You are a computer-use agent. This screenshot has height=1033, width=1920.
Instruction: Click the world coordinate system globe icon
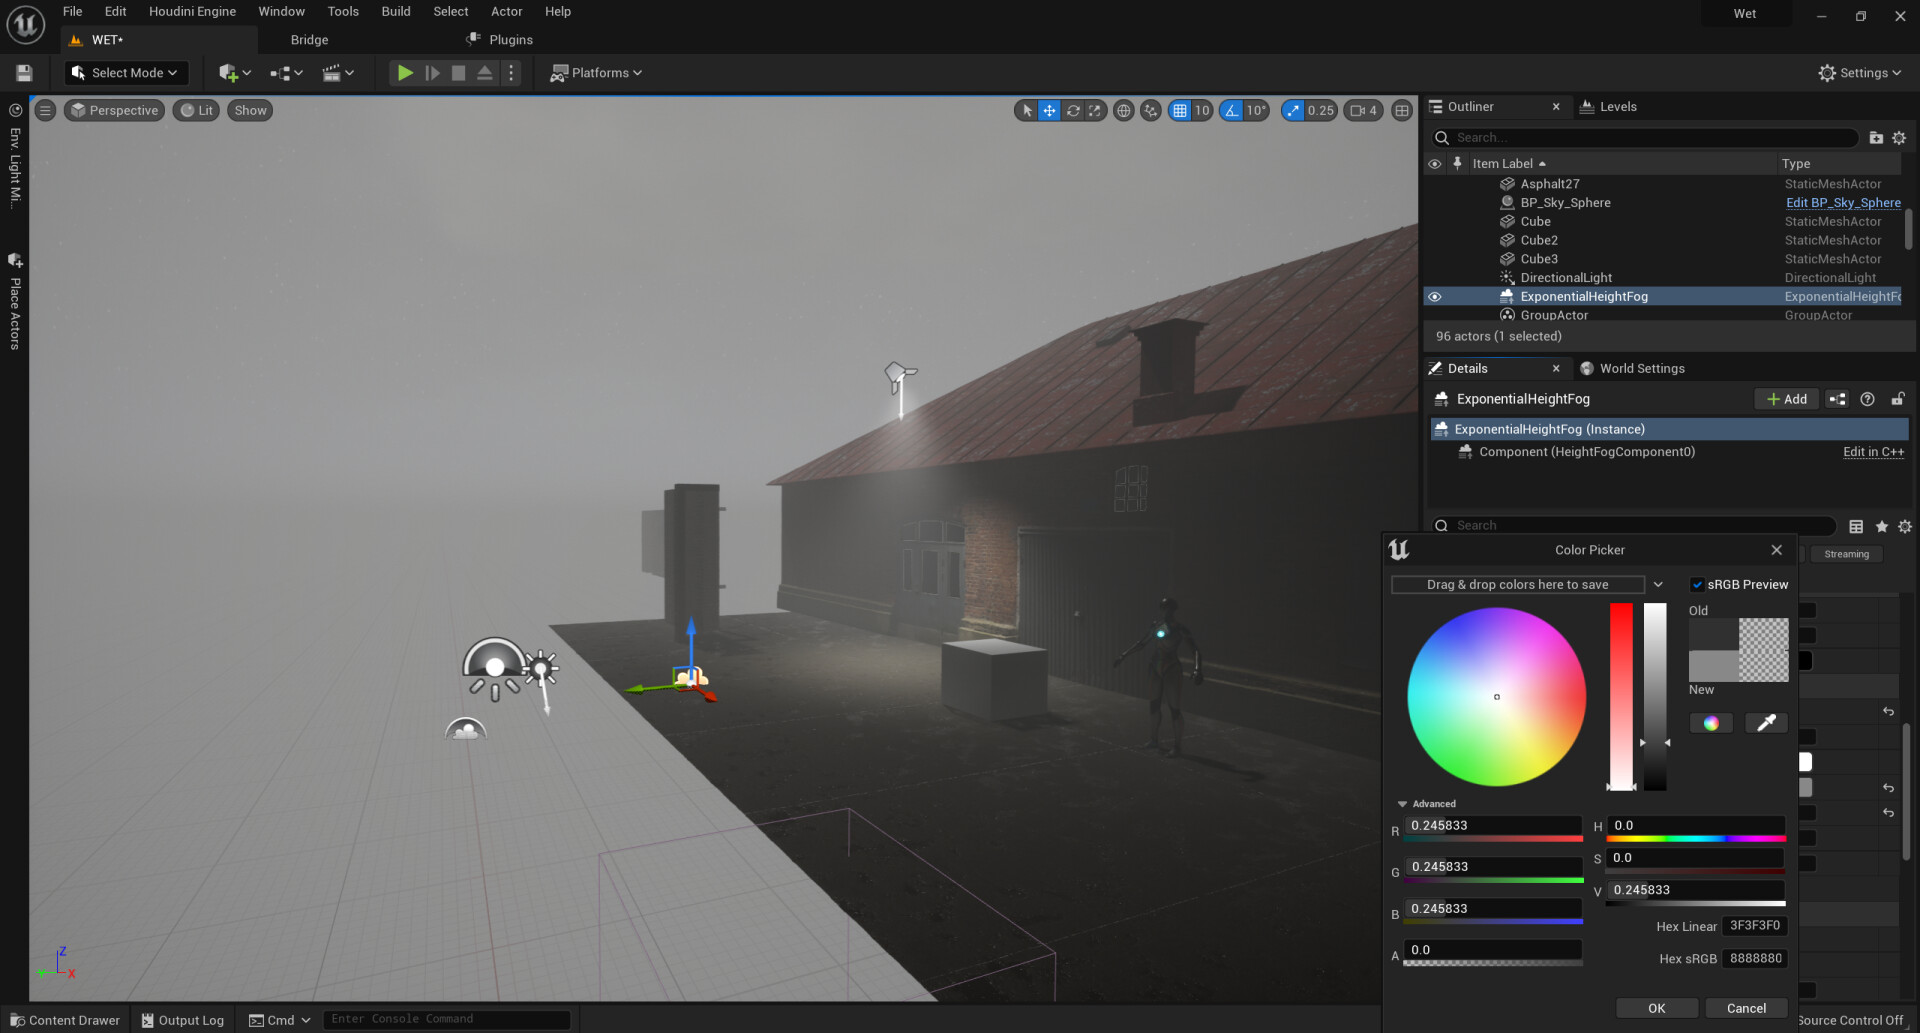(x=1124, y=110)
